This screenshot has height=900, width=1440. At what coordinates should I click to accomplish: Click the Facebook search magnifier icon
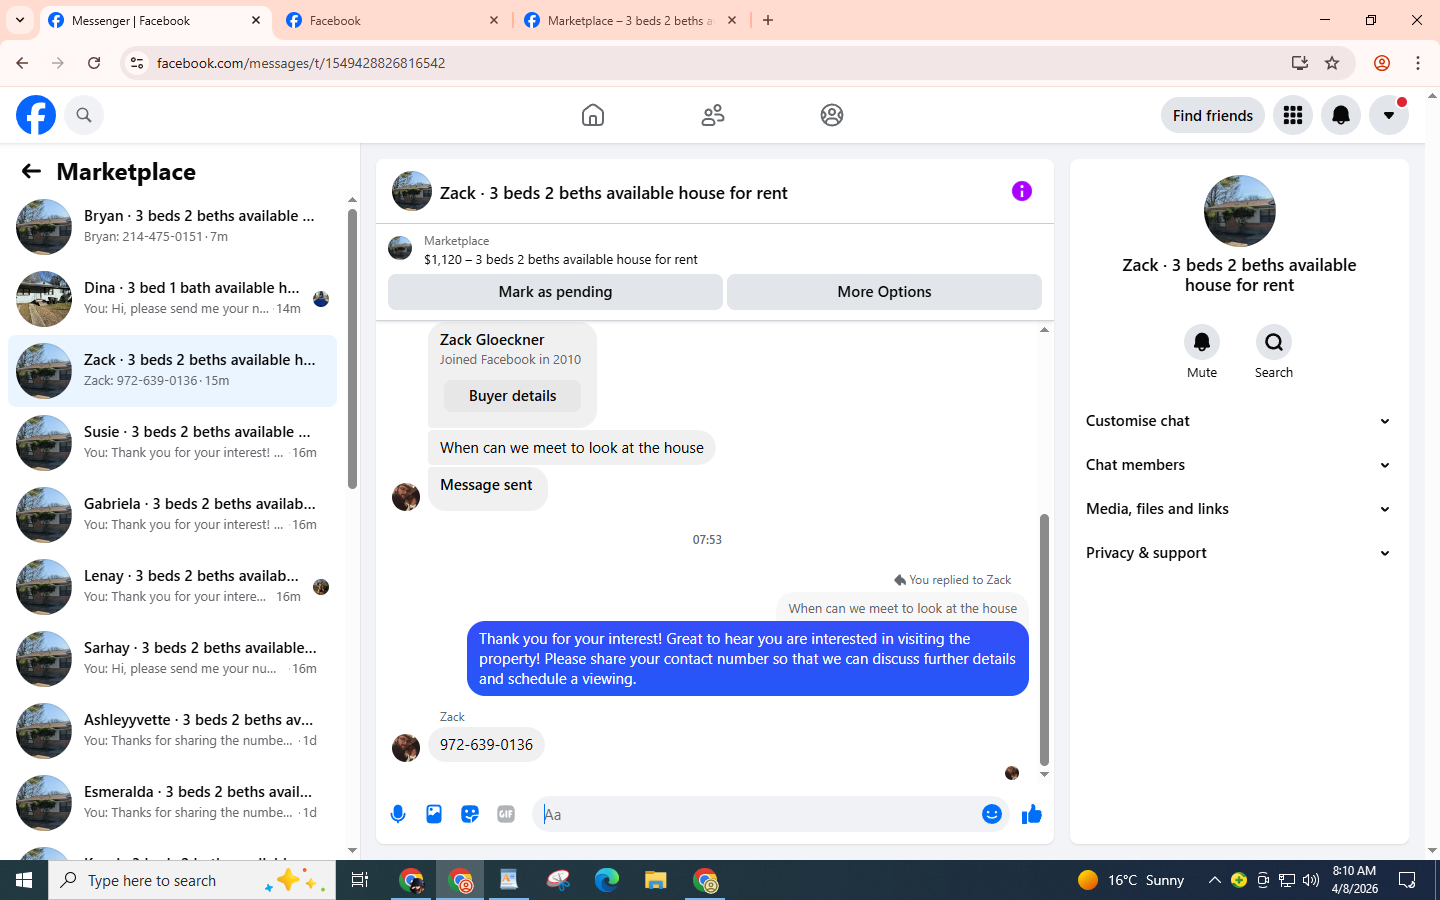coord(84,115)
